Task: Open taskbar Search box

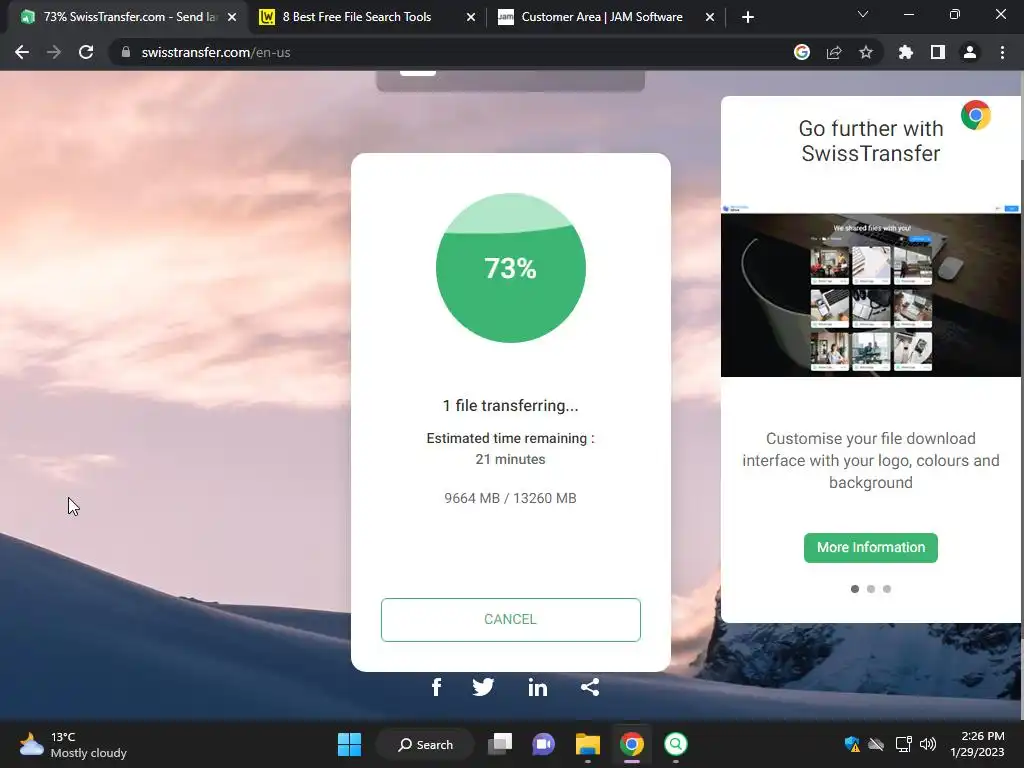Action: [425, 744]
